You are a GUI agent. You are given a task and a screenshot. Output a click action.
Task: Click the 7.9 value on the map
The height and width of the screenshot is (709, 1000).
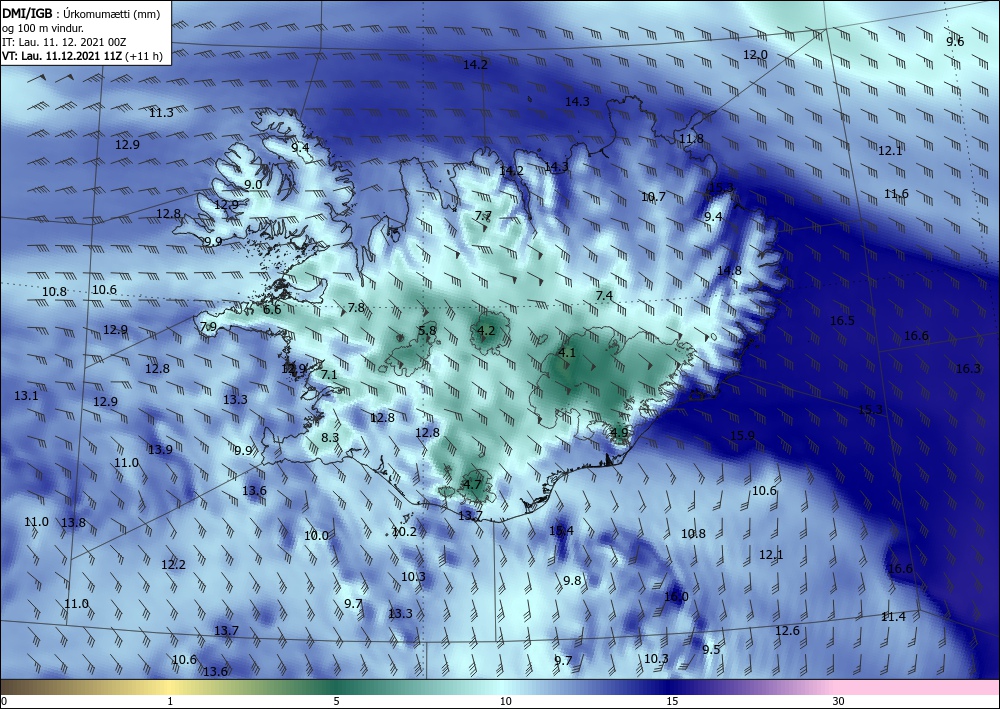pos(208,327)
